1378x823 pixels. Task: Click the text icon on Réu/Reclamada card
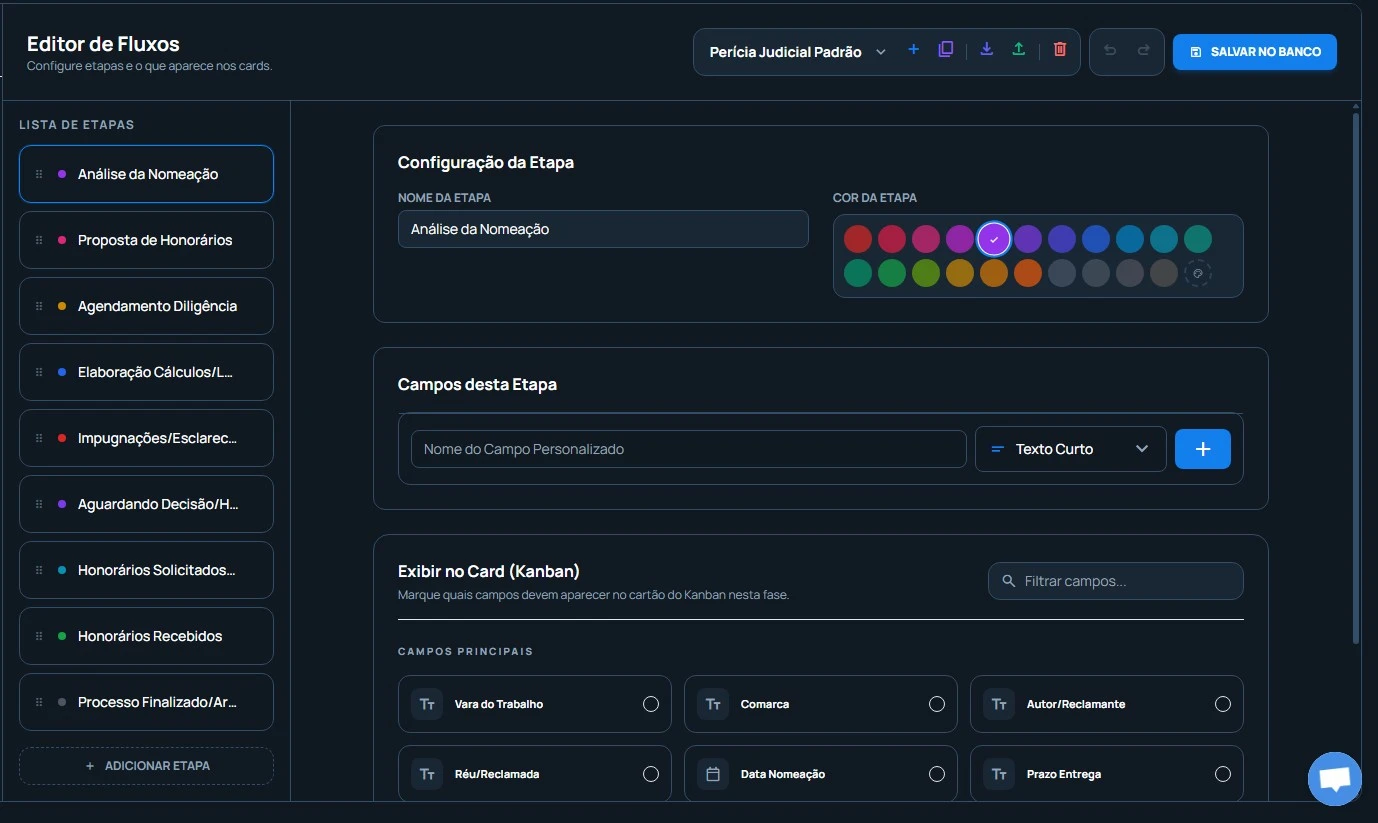[x=427, y=774]
